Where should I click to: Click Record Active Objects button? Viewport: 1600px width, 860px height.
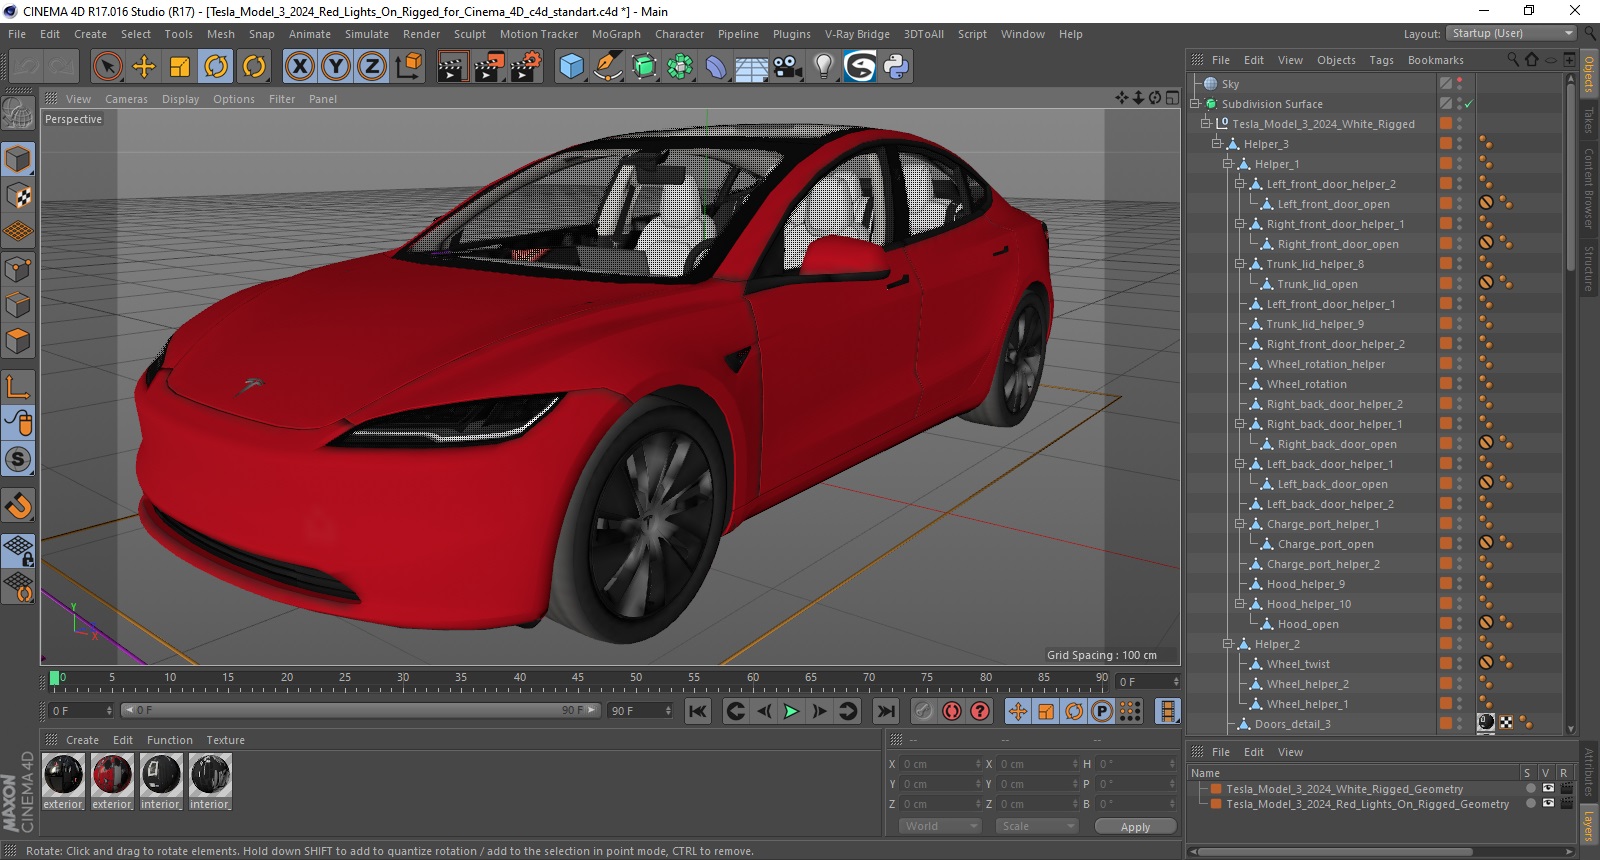pos(924,711)
